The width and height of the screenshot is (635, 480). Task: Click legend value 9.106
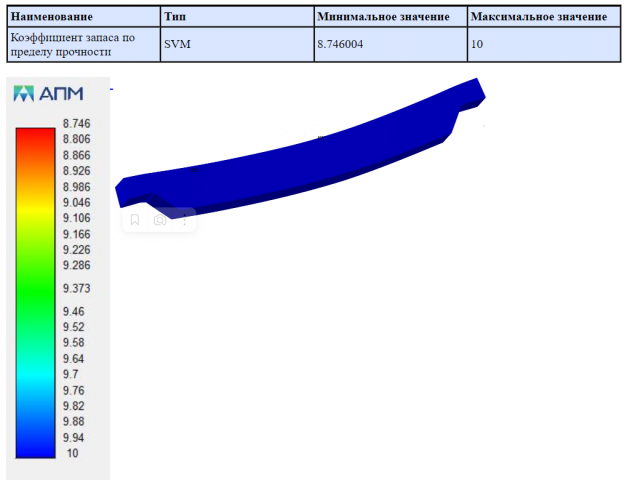(77, 218)
